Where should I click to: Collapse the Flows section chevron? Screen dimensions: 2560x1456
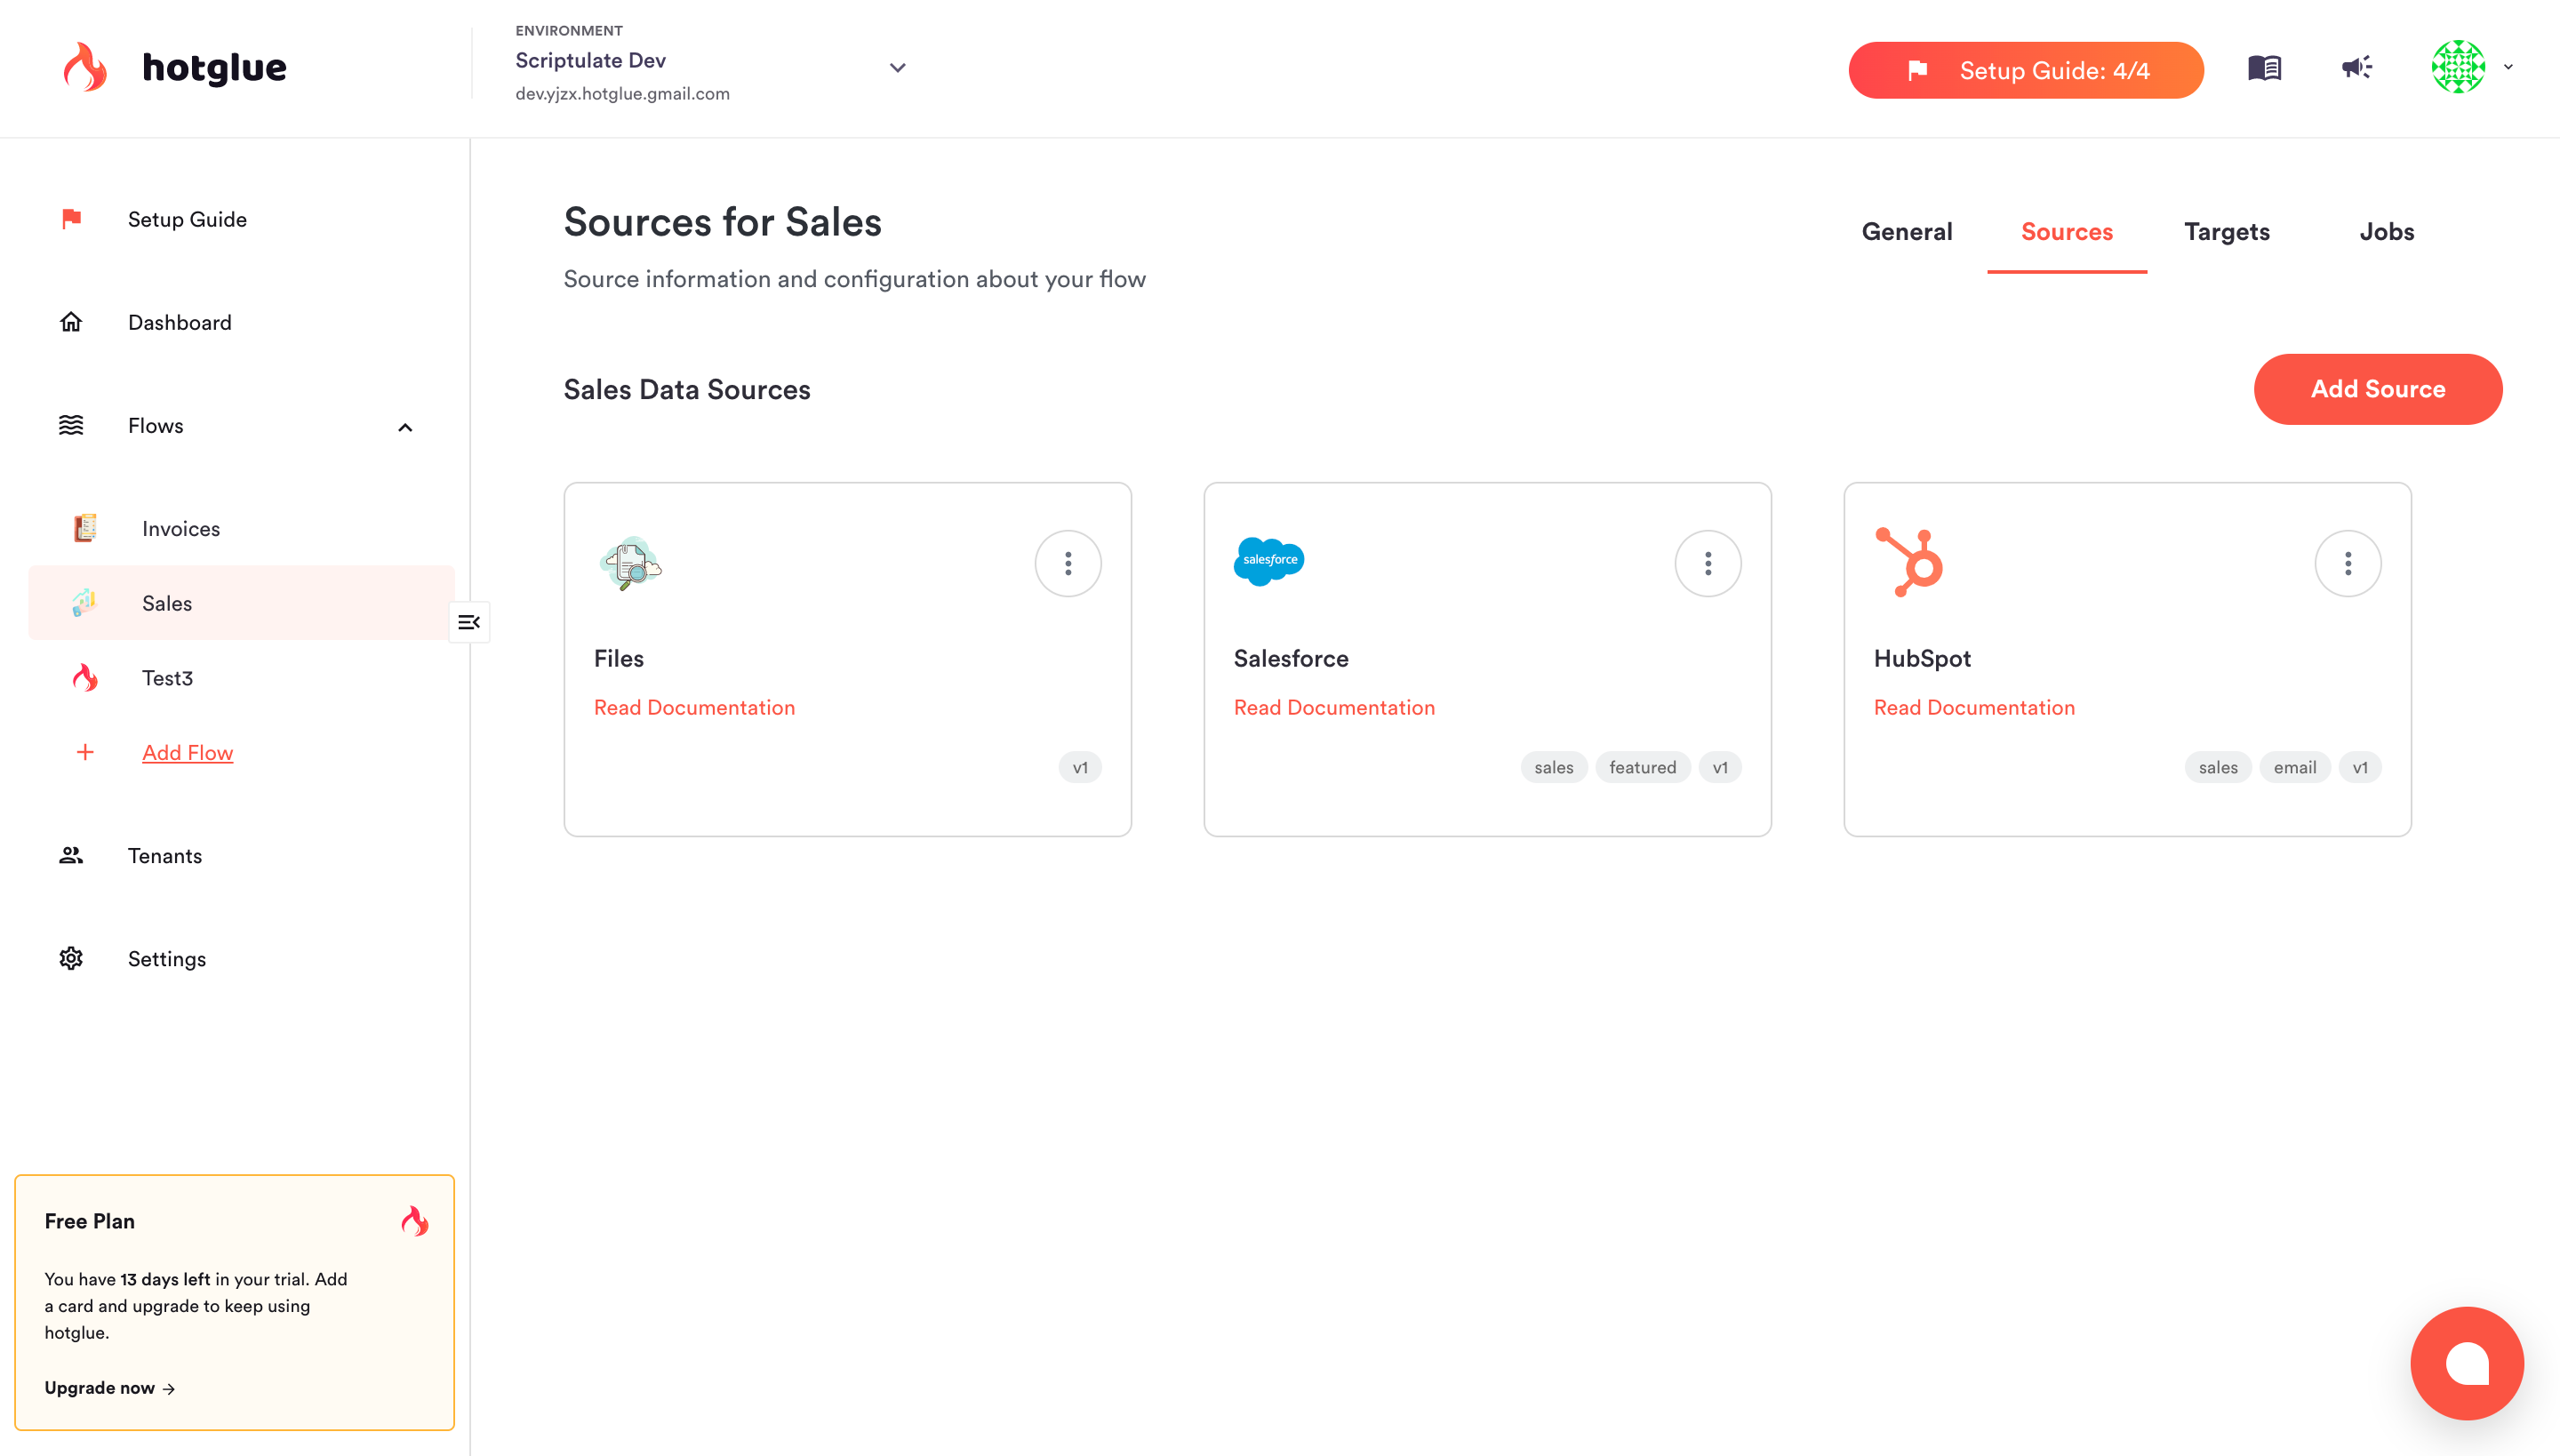[x=405, y=427]
